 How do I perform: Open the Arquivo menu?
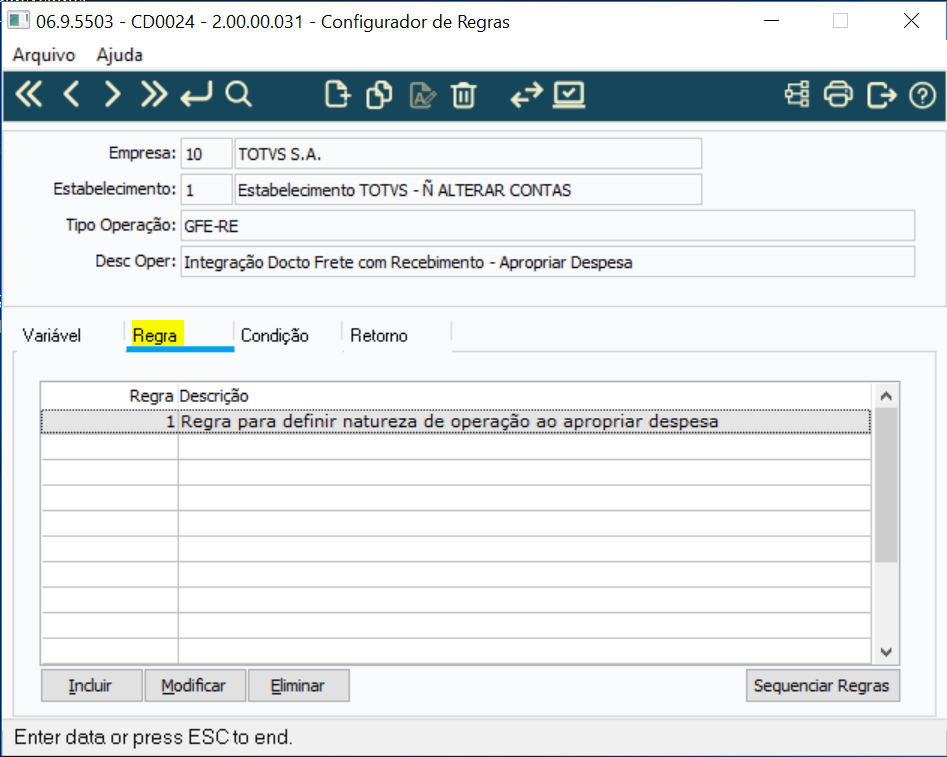click(x=43, y=55)
